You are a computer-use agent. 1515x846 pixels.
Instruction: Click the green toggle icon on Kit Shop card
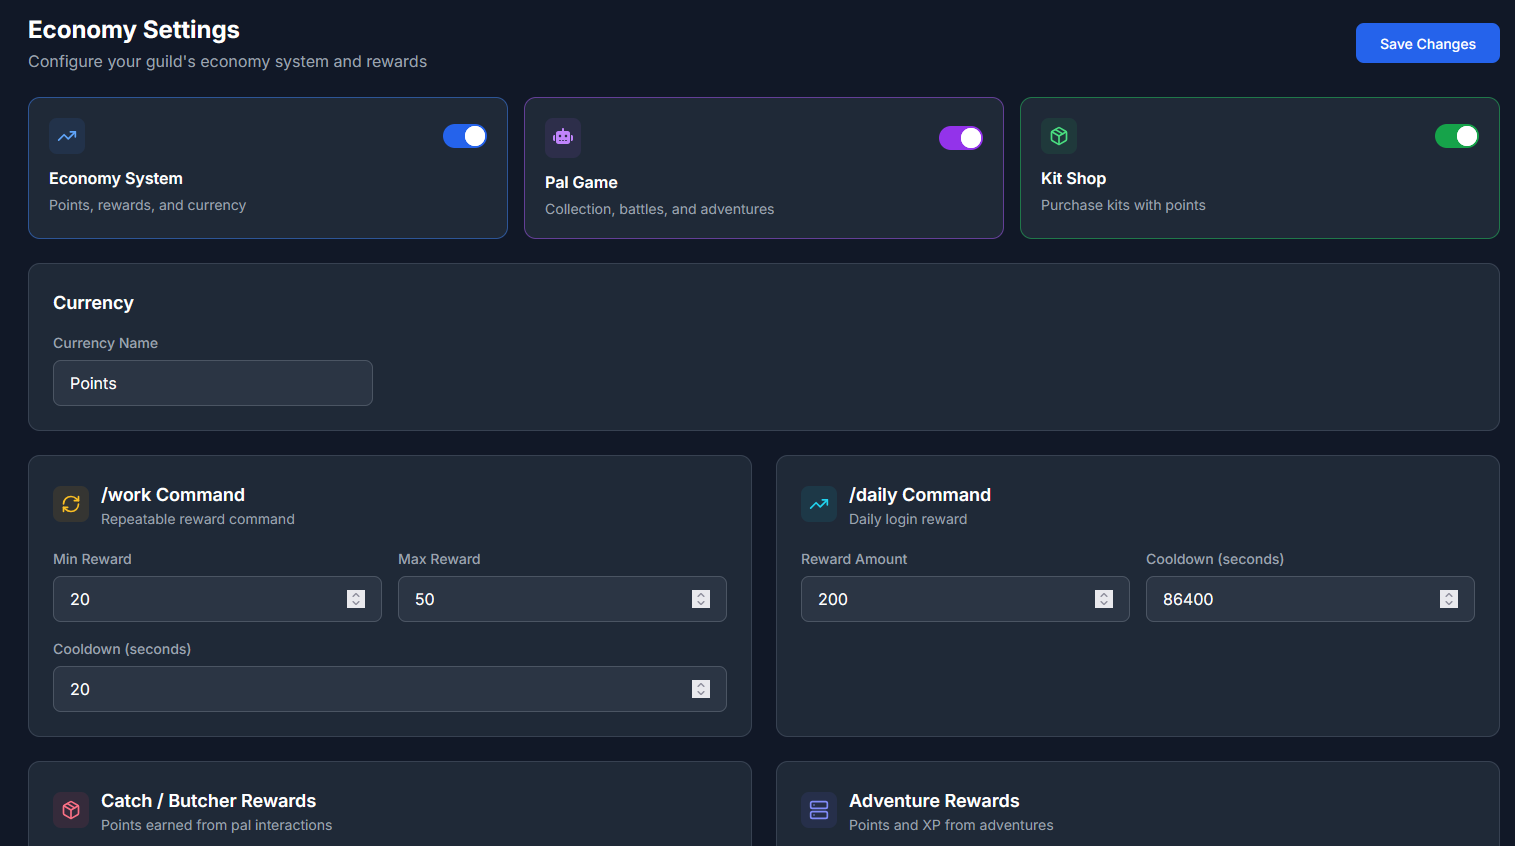(x=1456, y=135)
